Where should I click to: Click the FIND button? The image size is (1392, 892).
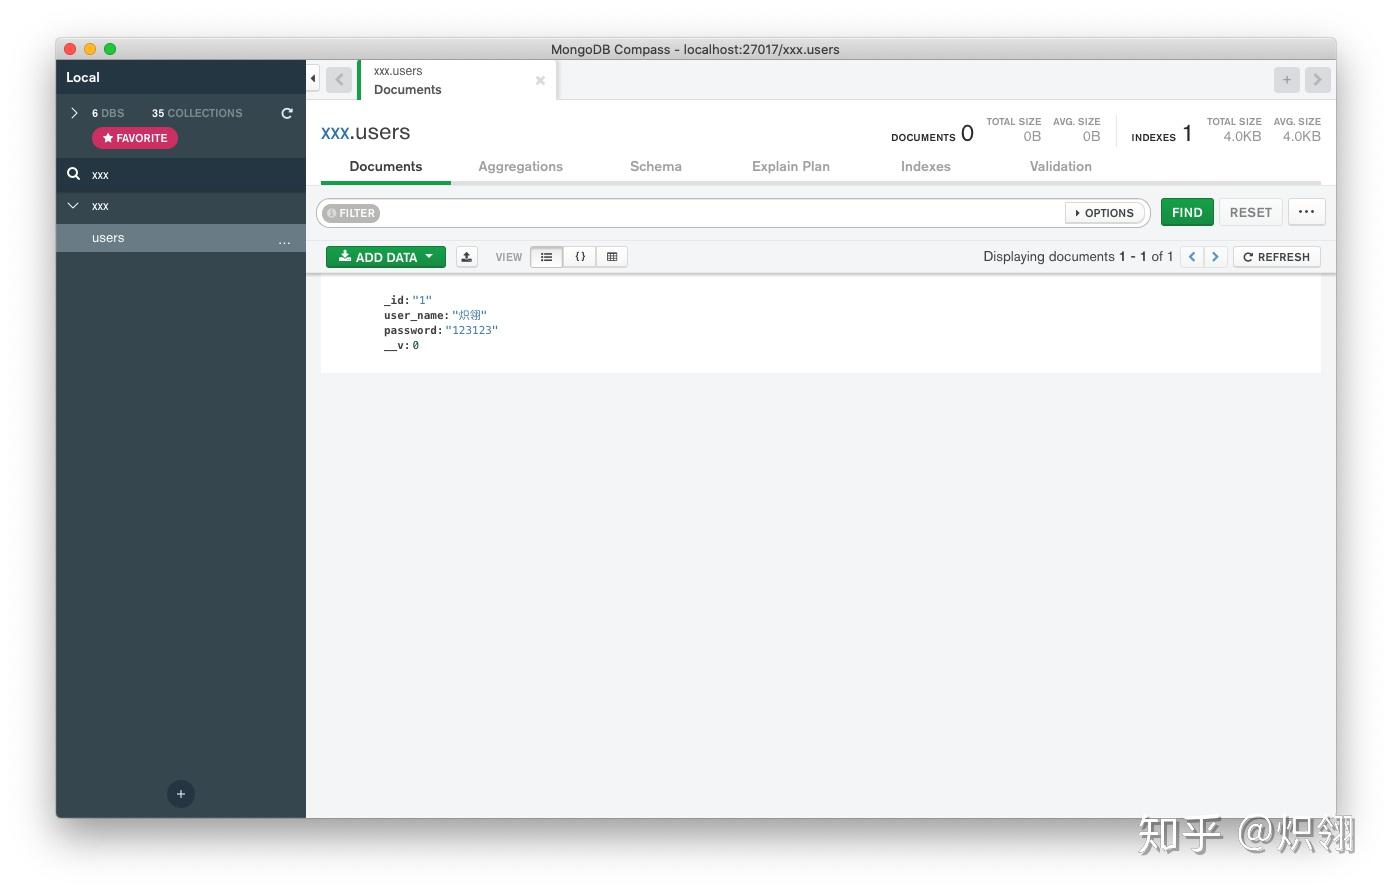point(1186,211)
